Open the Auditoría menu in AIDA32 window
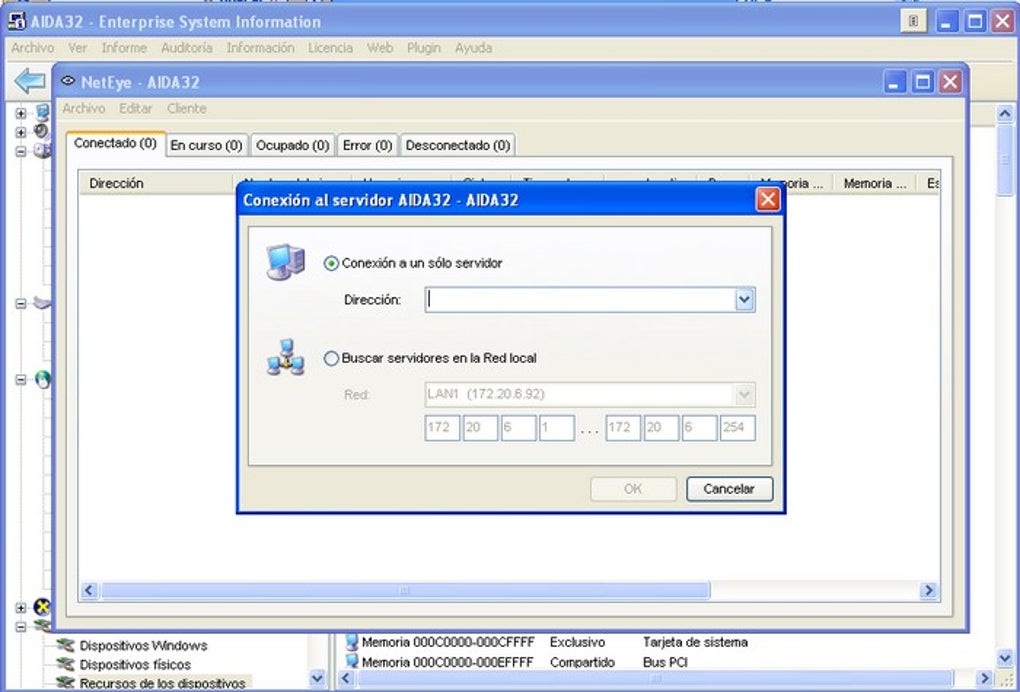Viewport: 1020px width, 692px height. point(187,48)
